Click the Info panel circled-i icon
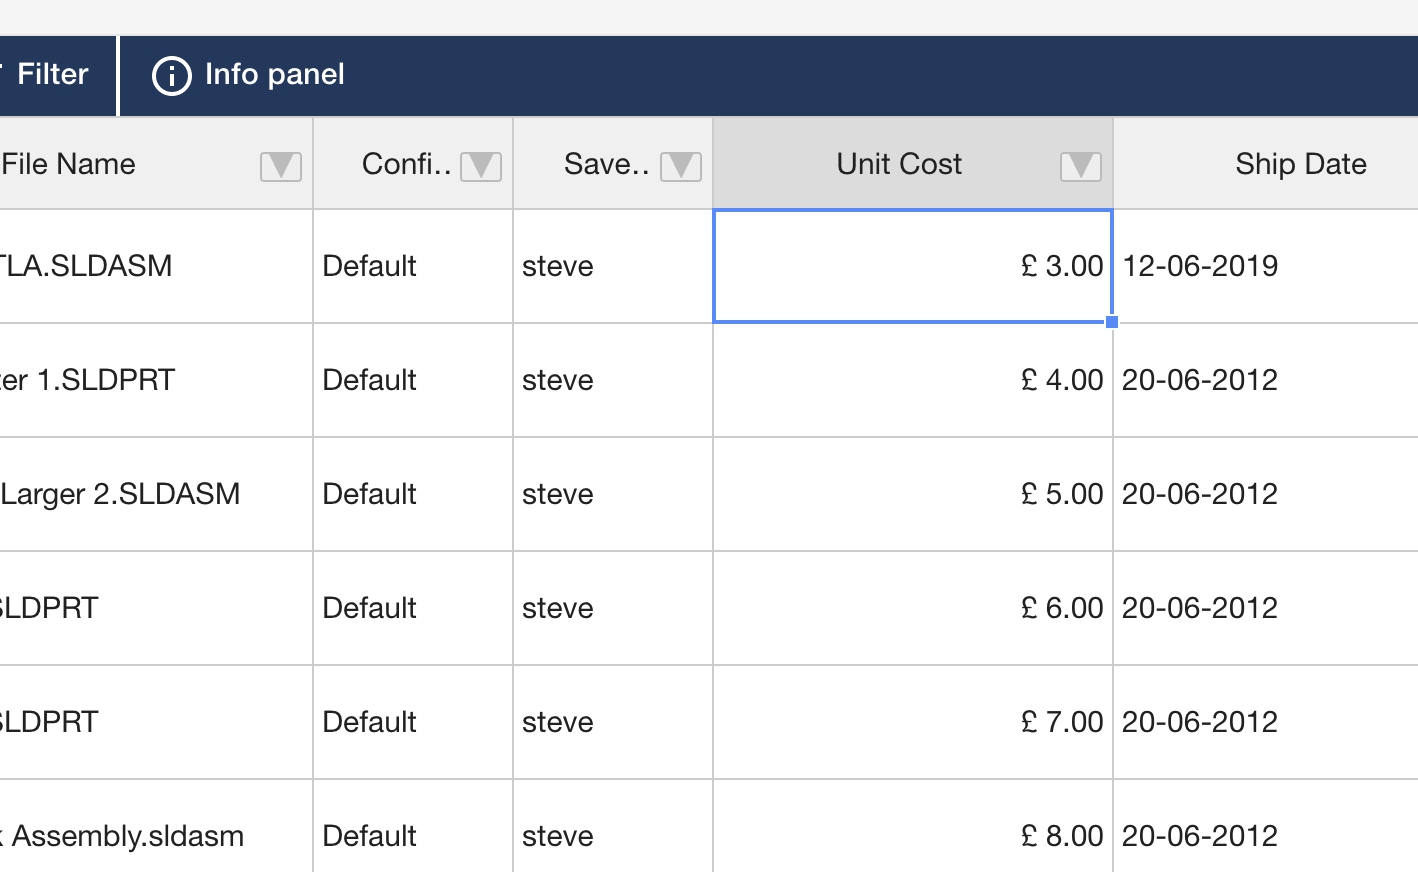The image size is (1418, 872). point(171,76)
